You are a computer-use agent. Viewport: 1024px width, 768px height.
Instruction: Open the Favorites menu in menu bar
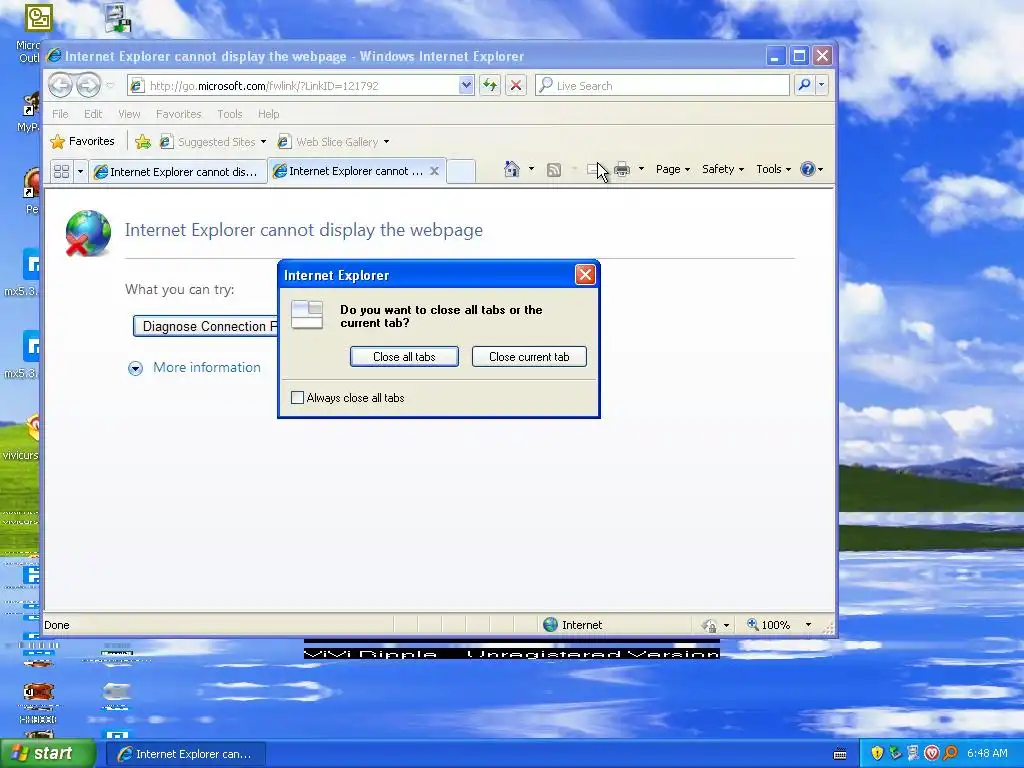pos(178,114)
